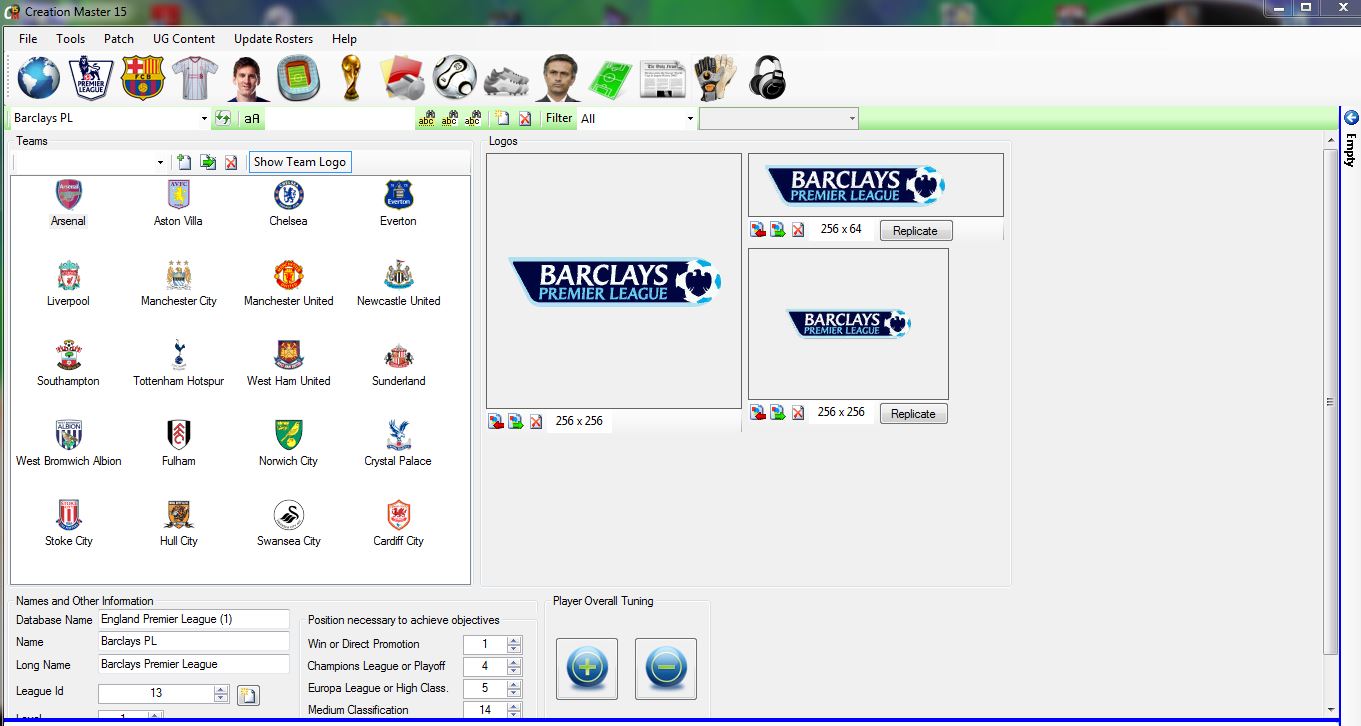Click the green arrow team icon in Teams panel
The image size is (1361, 726).
(208, 162)
